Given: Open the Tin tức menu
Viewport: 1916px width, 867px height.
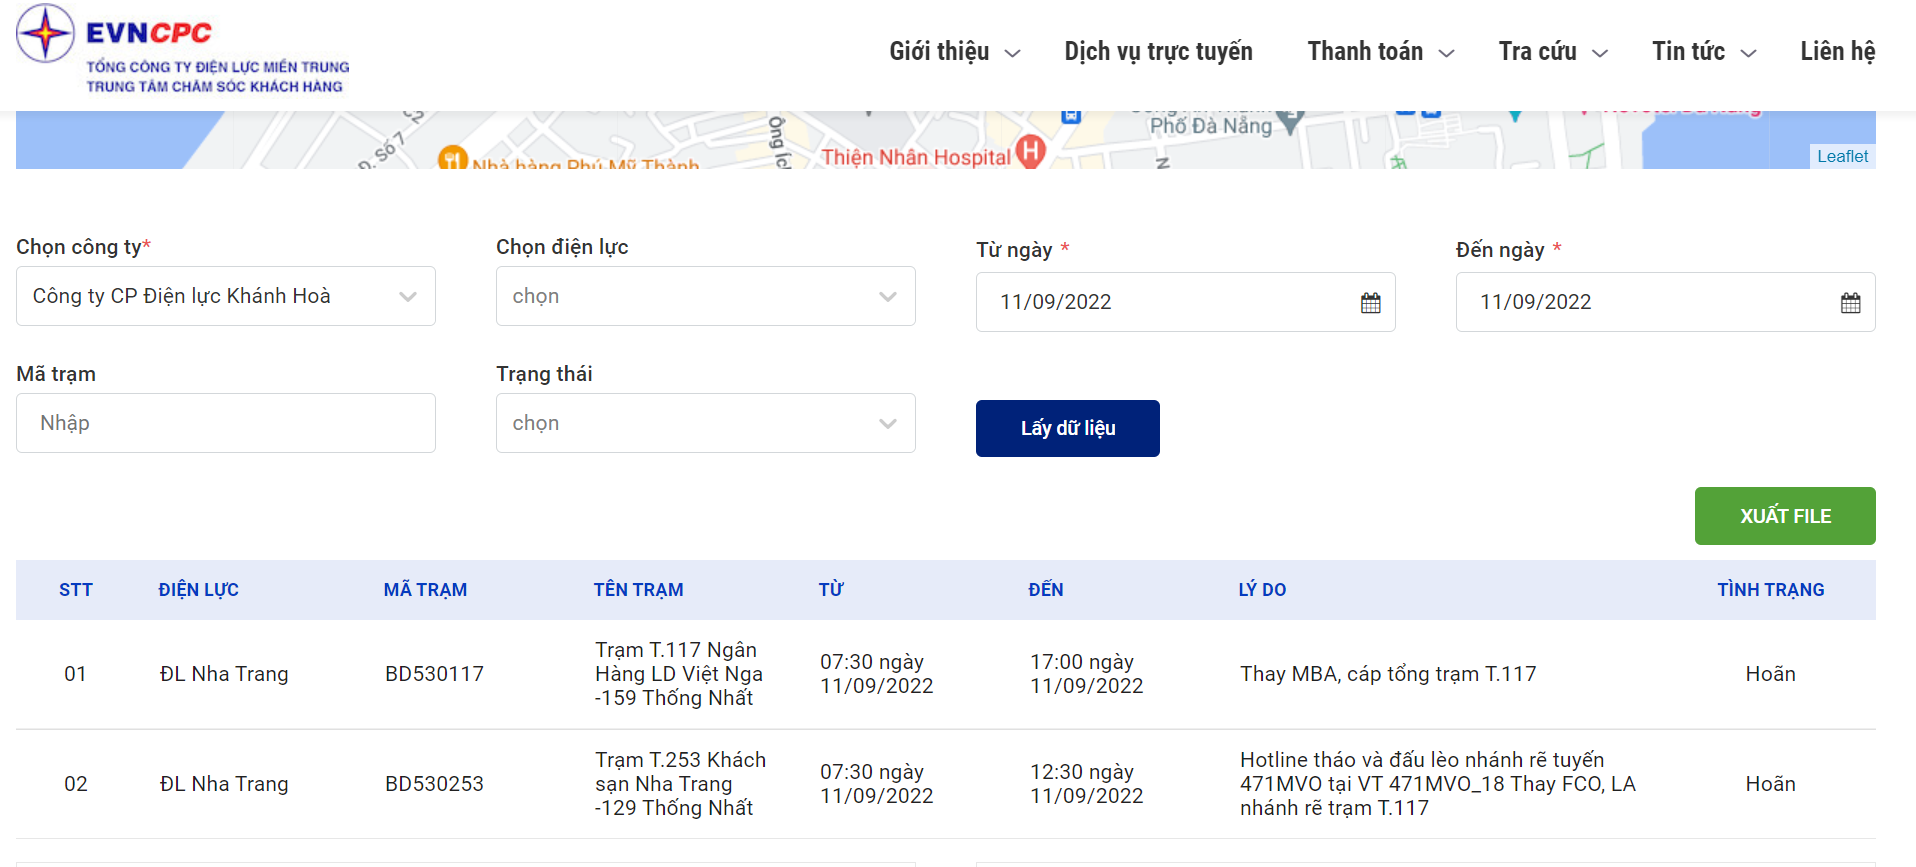Looking at the screenshot, I should coord(1703,52).
